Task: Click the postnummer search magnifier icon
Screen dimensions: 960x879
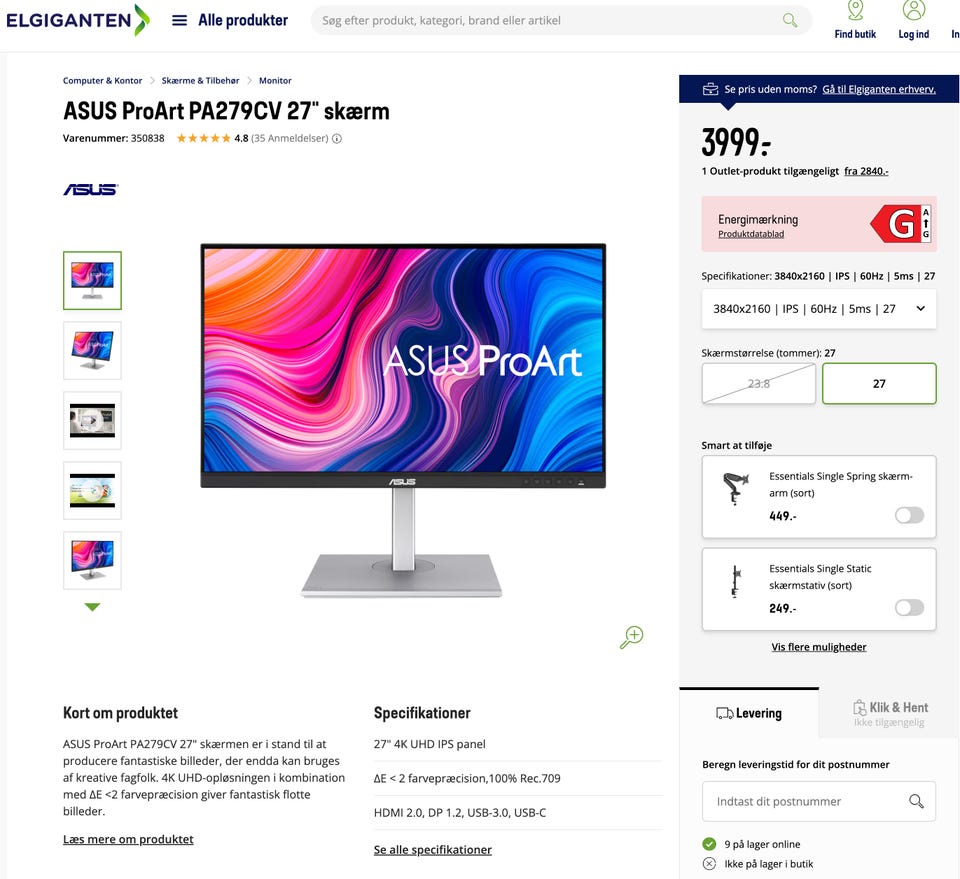Action: (916, 801)
